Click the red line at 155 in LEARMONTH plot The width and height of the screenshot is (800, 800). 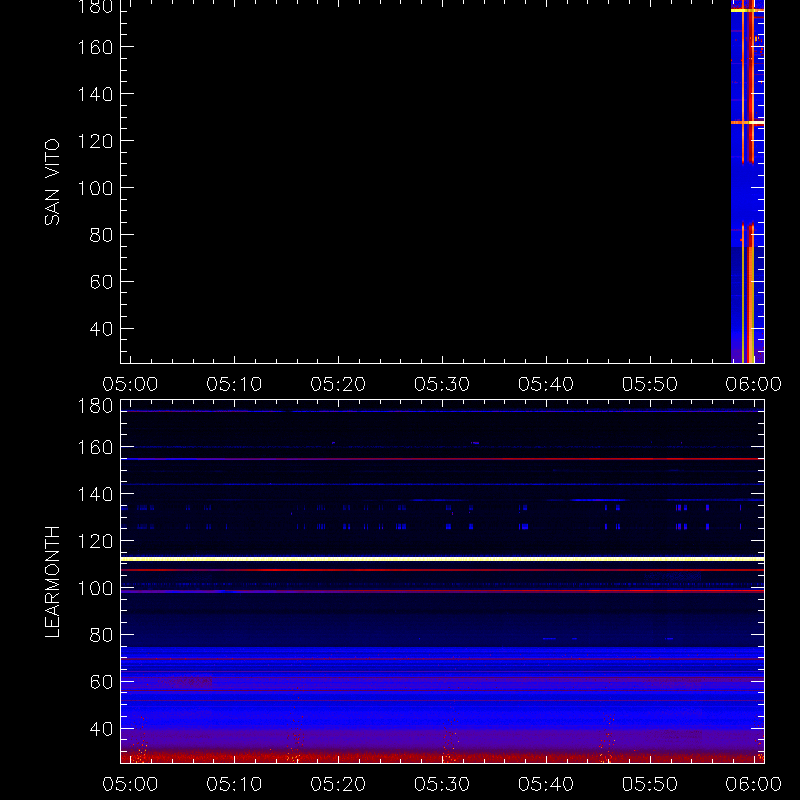click(x=442, y=459)
